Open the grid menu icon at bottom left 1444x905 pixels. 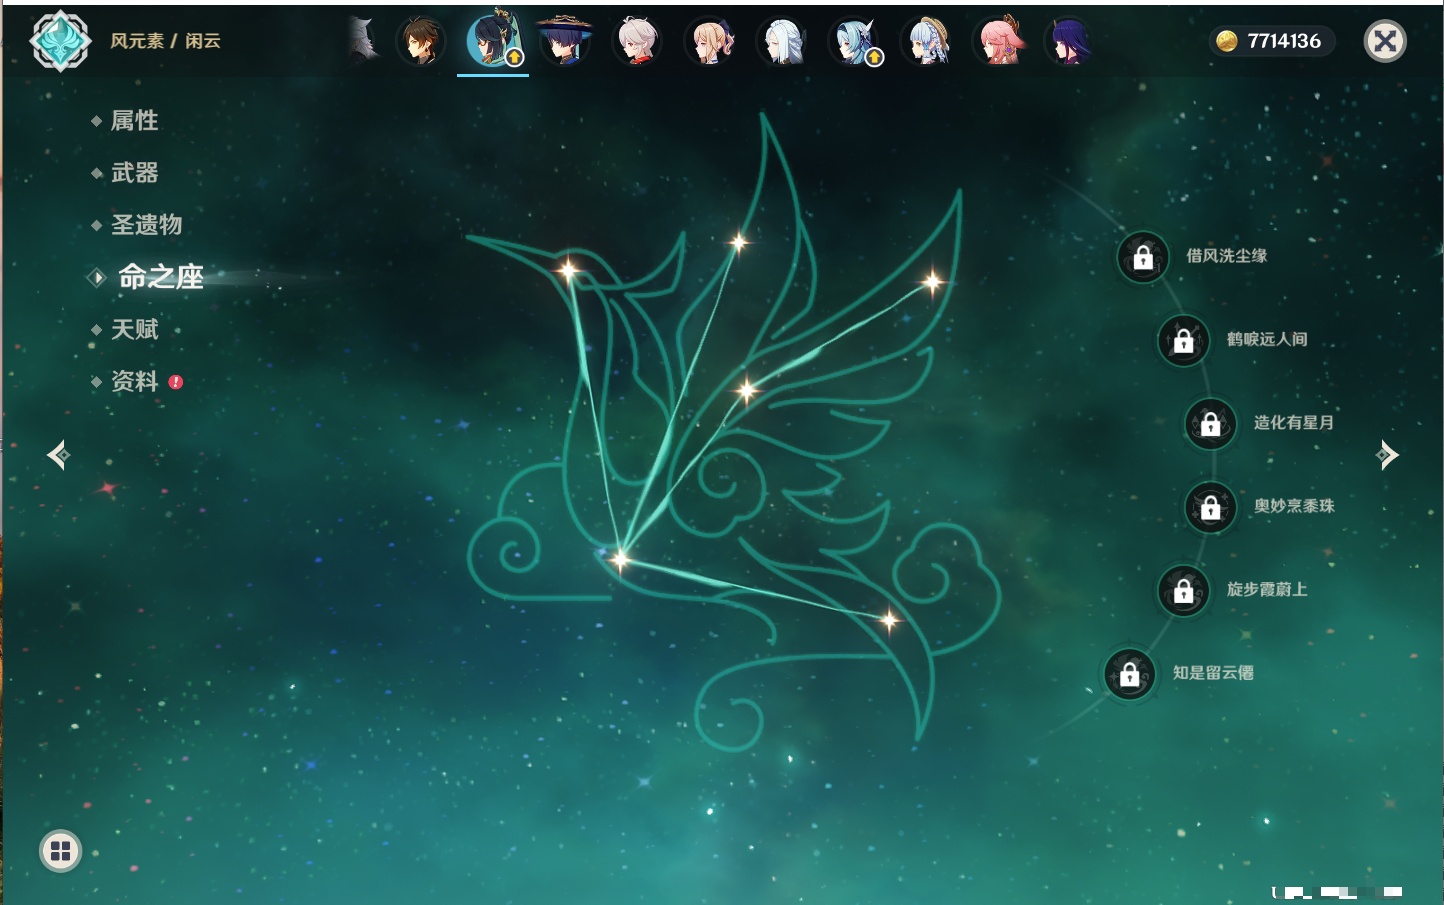(60, 851)
